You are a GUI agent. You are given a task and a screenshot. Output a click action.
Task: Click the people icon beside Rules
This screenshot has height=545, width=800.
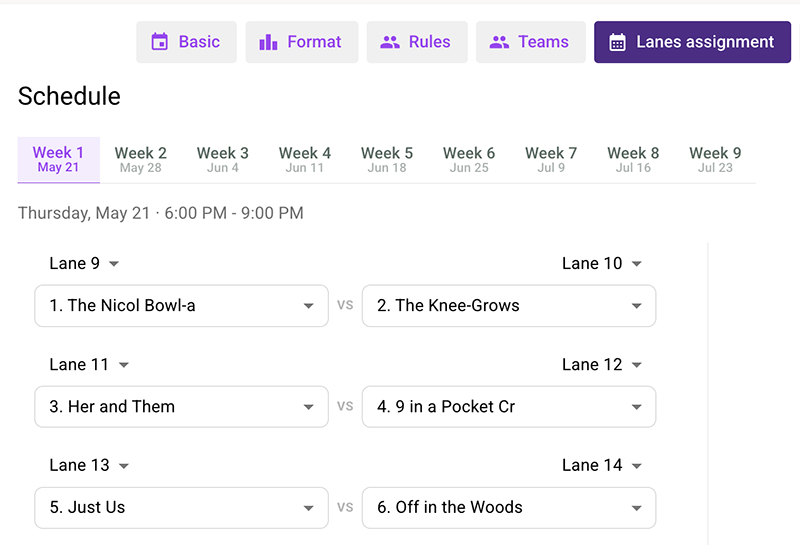pyautogui.click(x=390, y=42)
